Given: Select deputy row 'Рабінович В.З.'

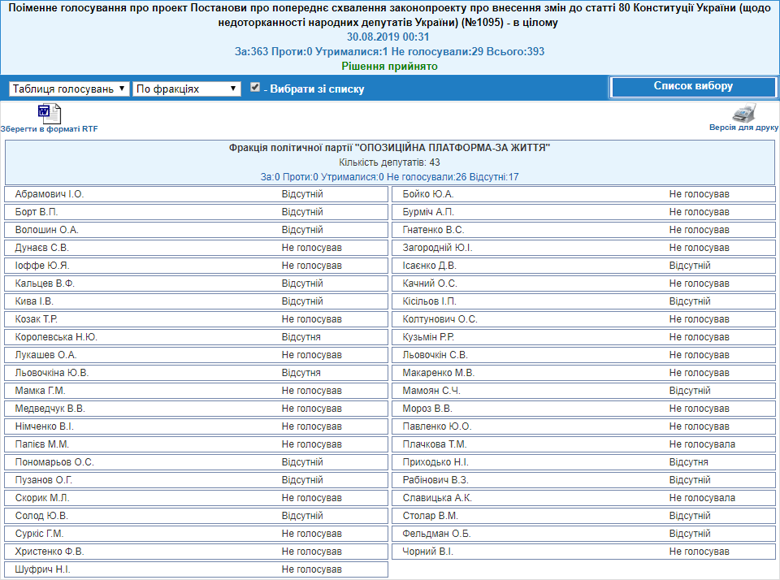Looking at the screenshot, I should coord(584,481).
